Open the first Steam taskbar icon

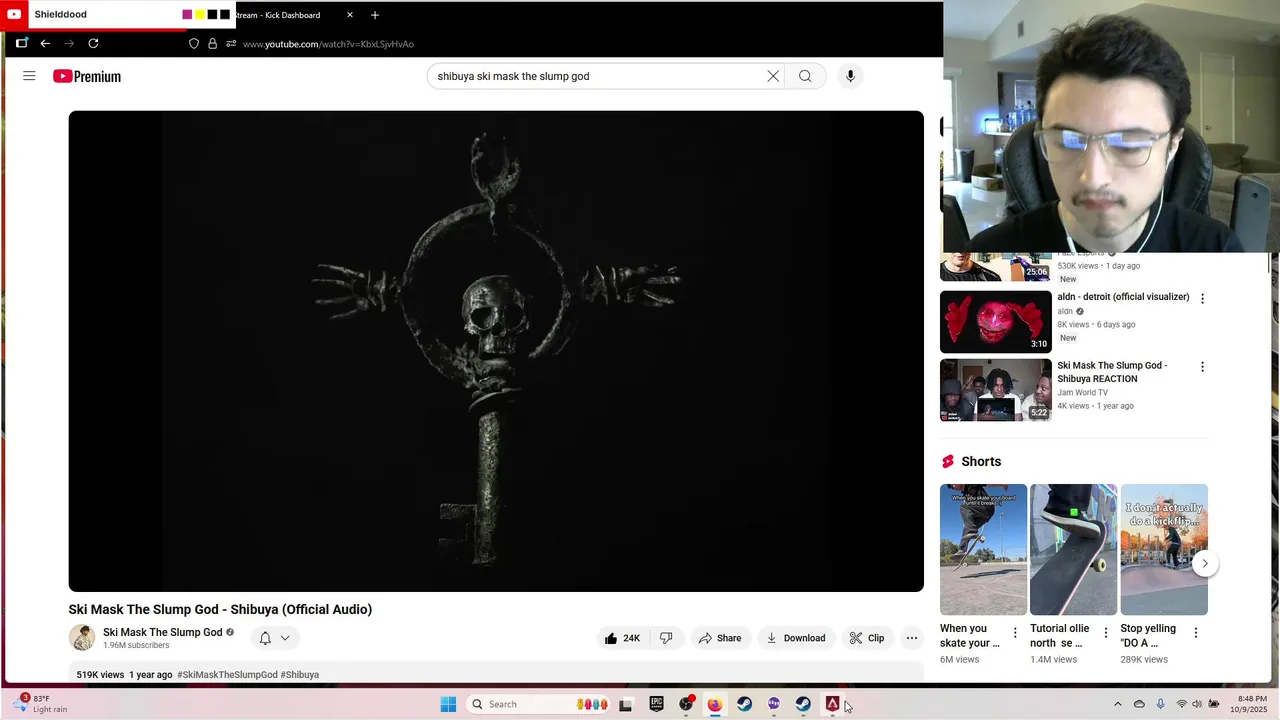pyautogui.click(x=744, y=704)
